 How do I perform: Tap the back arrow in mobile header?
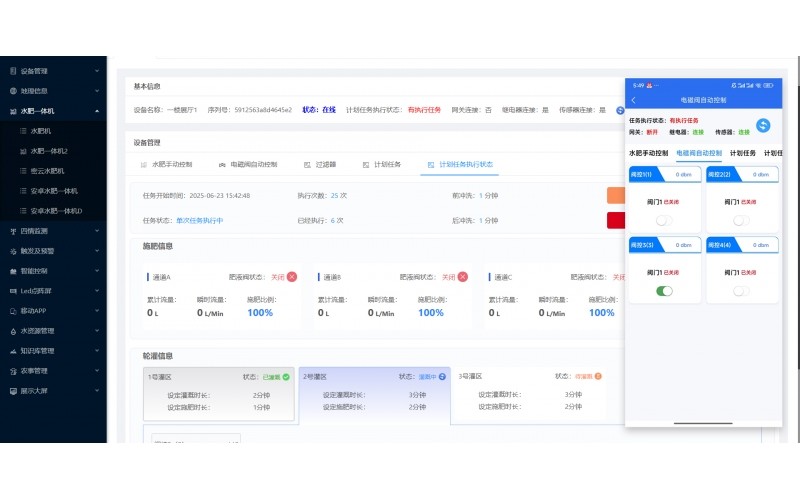point(634,100)
